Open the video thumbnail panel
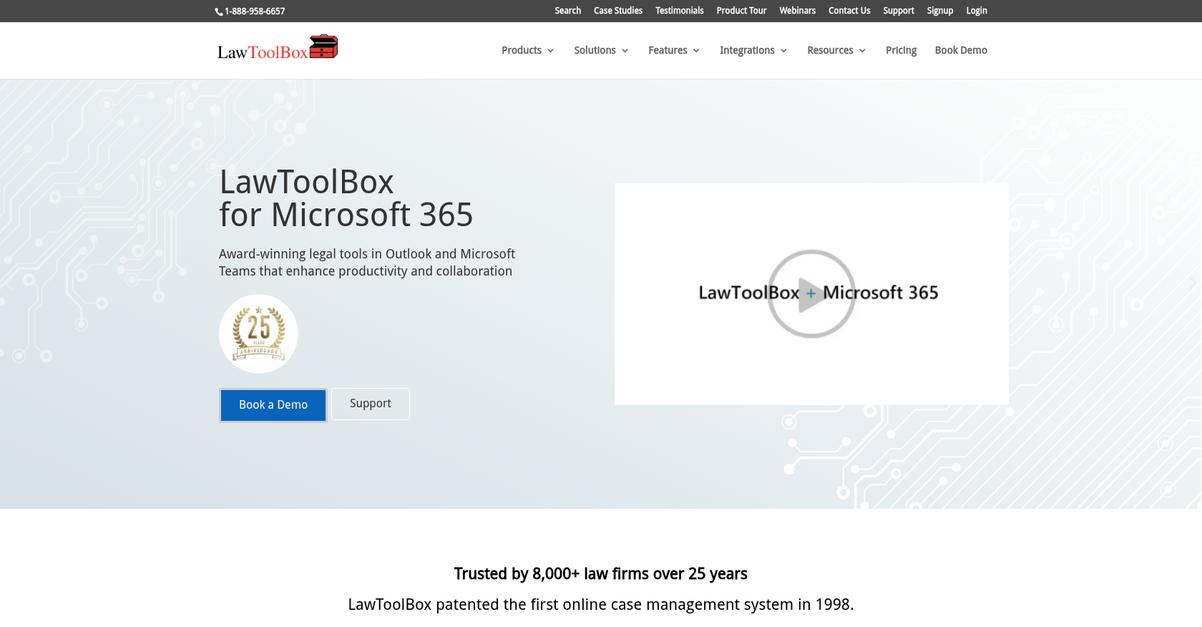The image size is (1202, 627). point(811,294)
